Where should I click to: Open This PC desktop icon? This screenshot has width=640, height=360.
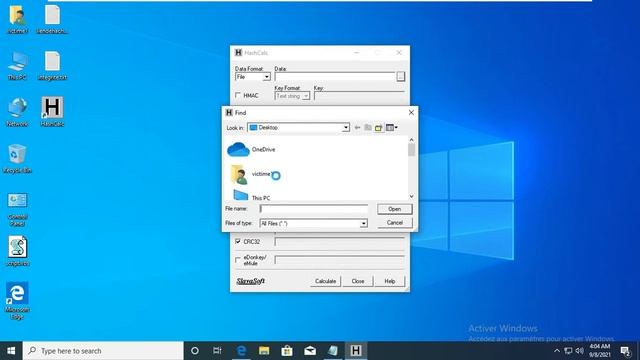coord(17,65)
